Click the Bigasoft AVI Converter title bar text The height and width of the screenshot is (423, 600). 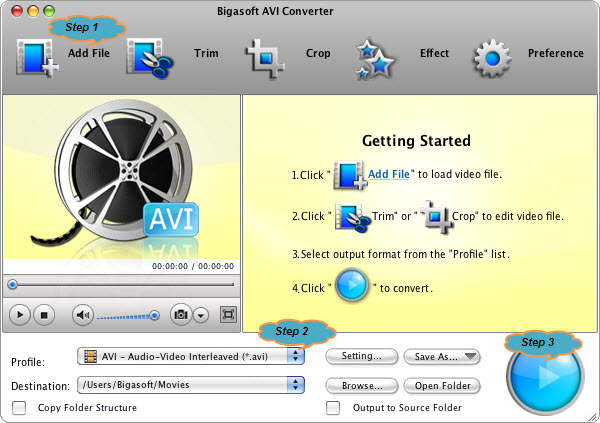275,11
